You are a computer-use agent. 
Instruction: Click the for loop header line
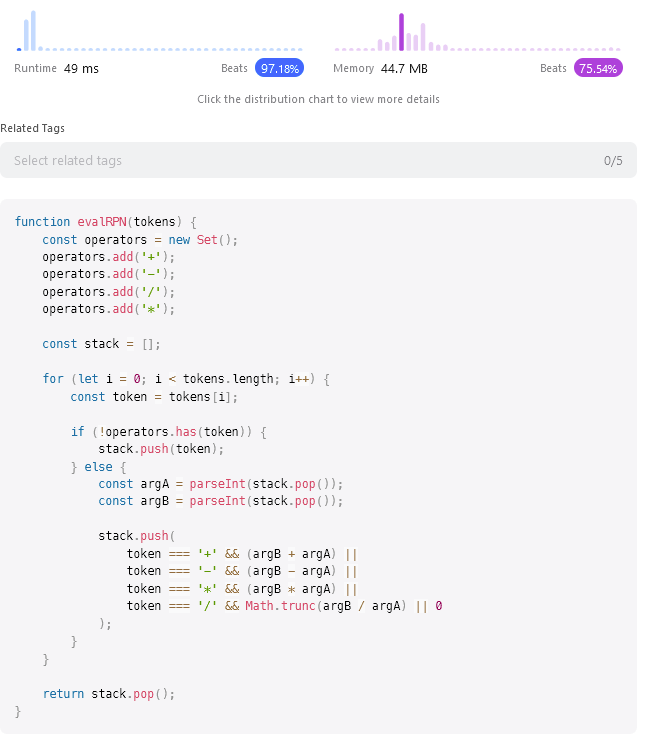point(186,379)
